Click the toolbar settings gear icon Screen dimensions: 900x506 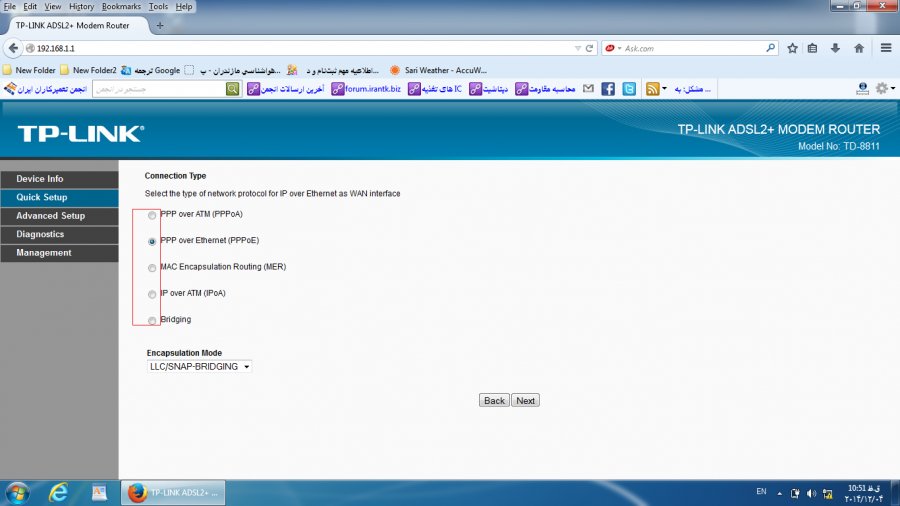[x=882, y=88]
